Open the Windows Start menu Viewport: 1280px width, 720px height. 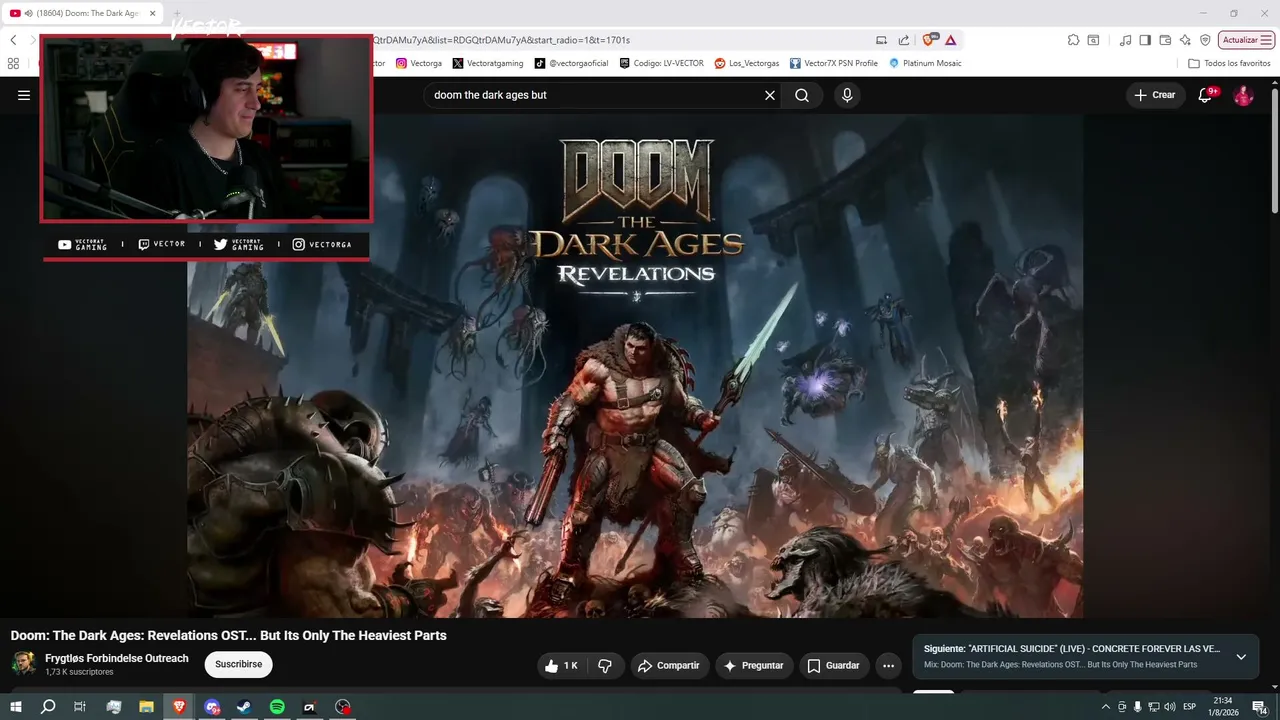[x=15, y=707]
